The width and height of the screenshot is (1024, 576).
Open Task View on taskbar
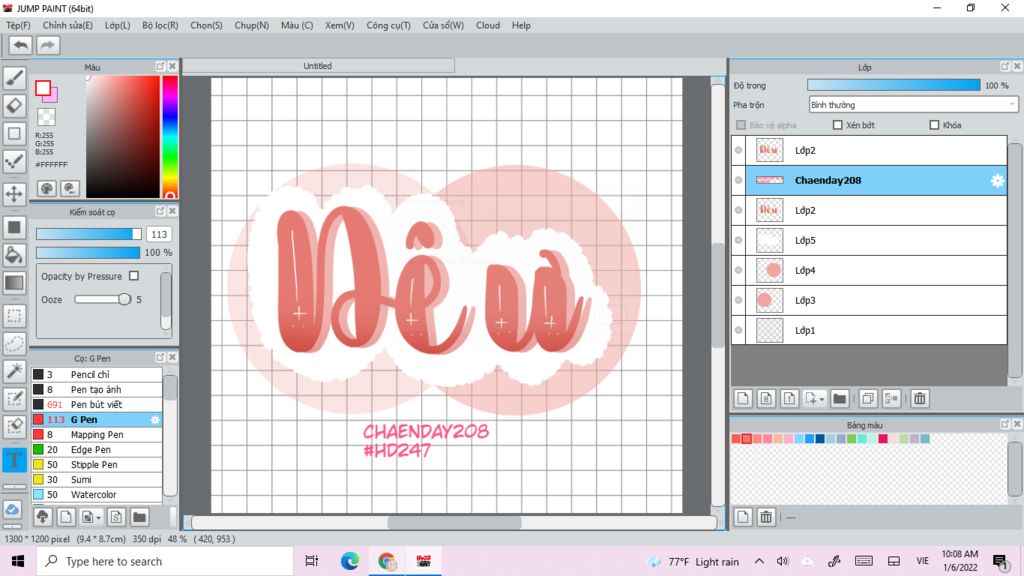(312, 561)
